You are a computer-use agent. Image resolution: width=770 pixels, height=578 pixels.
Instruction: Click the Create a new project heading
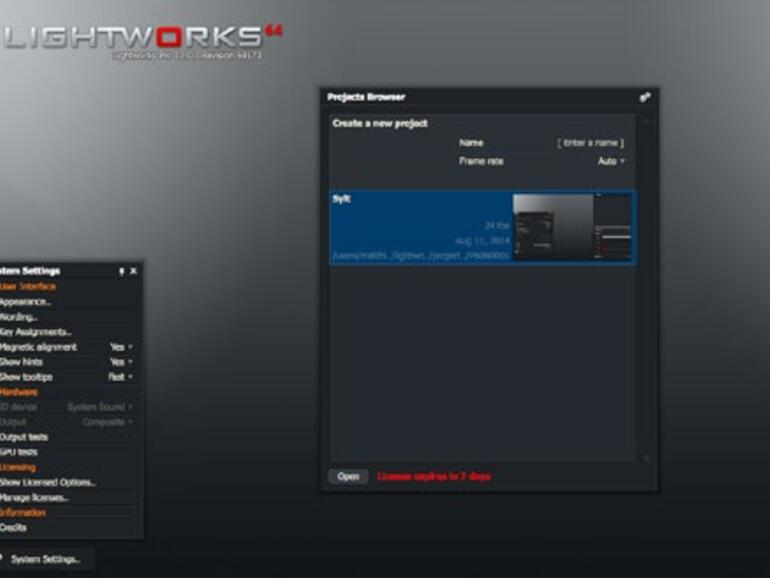click(380, 123)
